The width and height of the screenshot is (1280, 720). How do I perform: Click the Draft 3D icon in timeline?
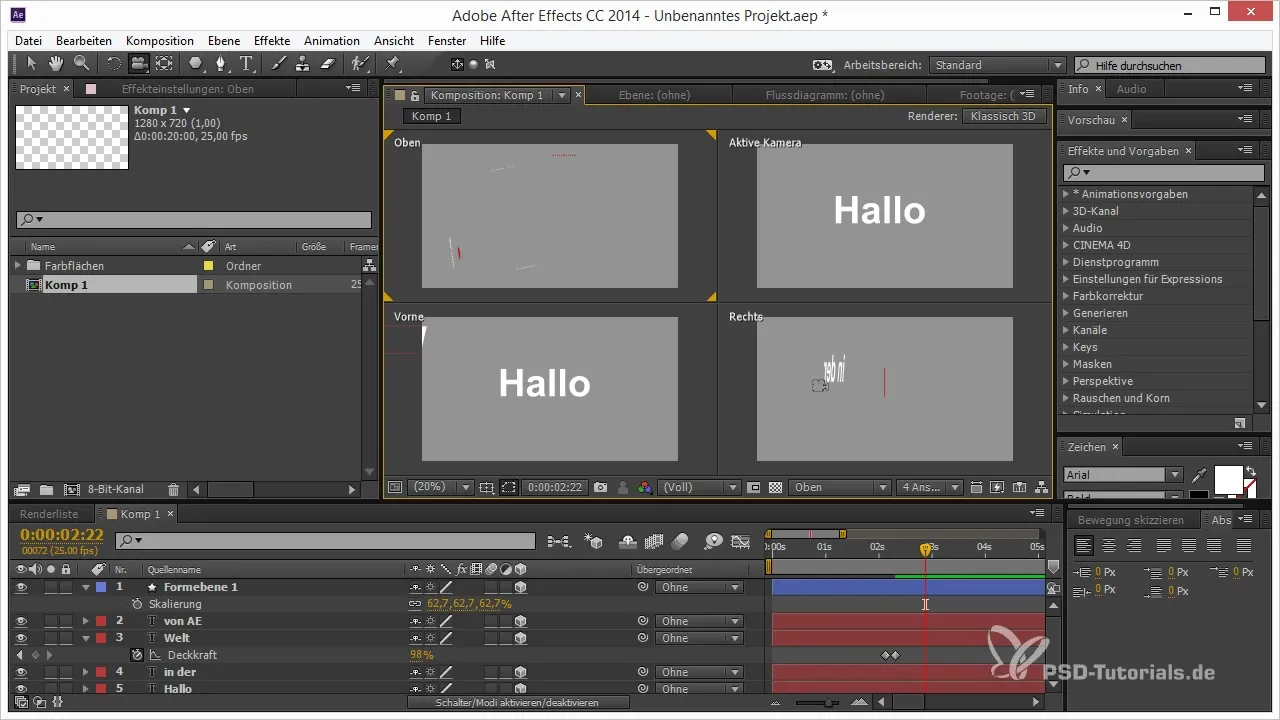tap(594, 541)
